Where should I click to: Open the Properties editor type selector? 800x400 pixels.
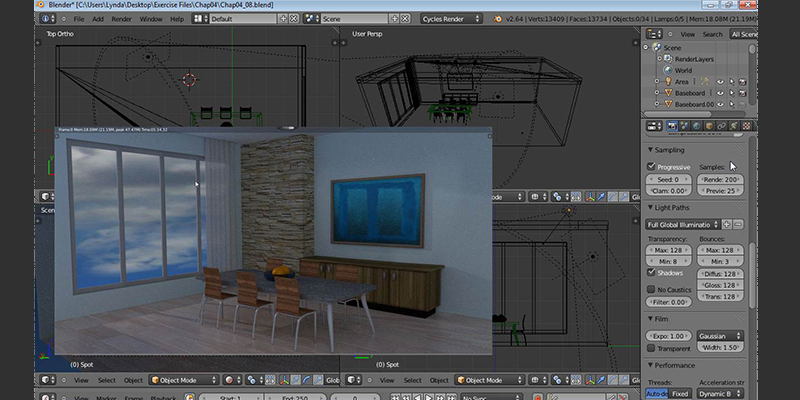[x=654, y=126]
